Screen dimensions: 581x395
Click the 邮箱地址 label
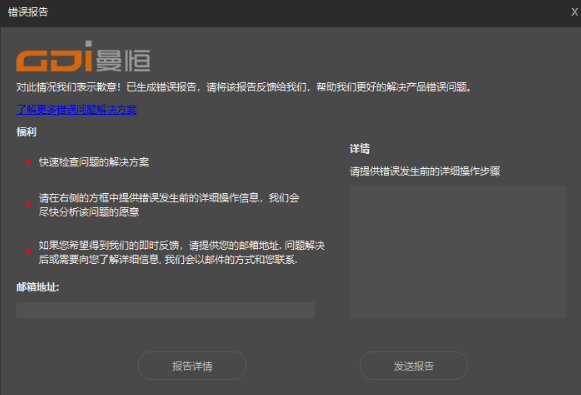[38, 287]
